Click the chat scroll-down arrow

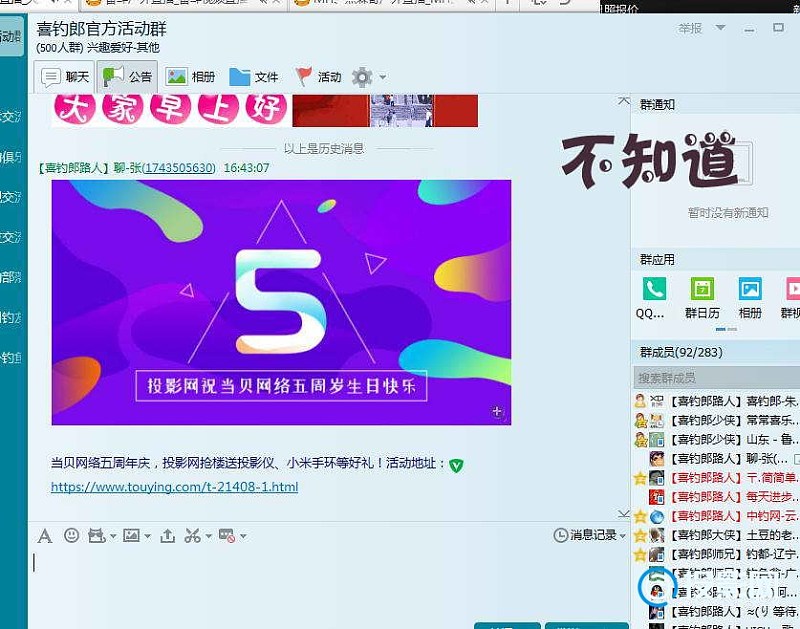623,514
